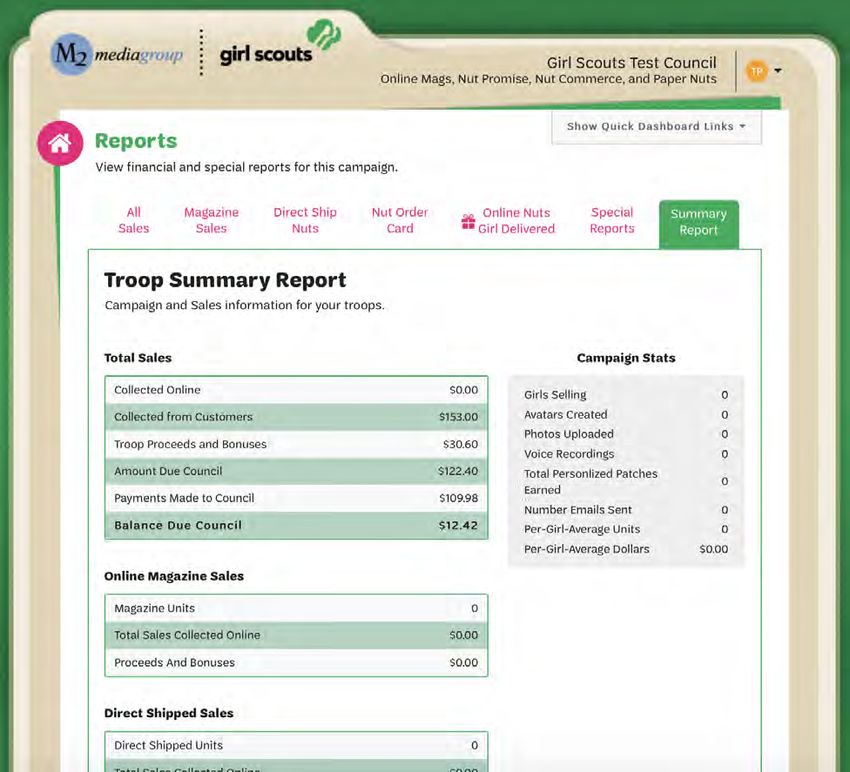Select Total Sales Collected Online under Magazine Sales

pos(296,635)
